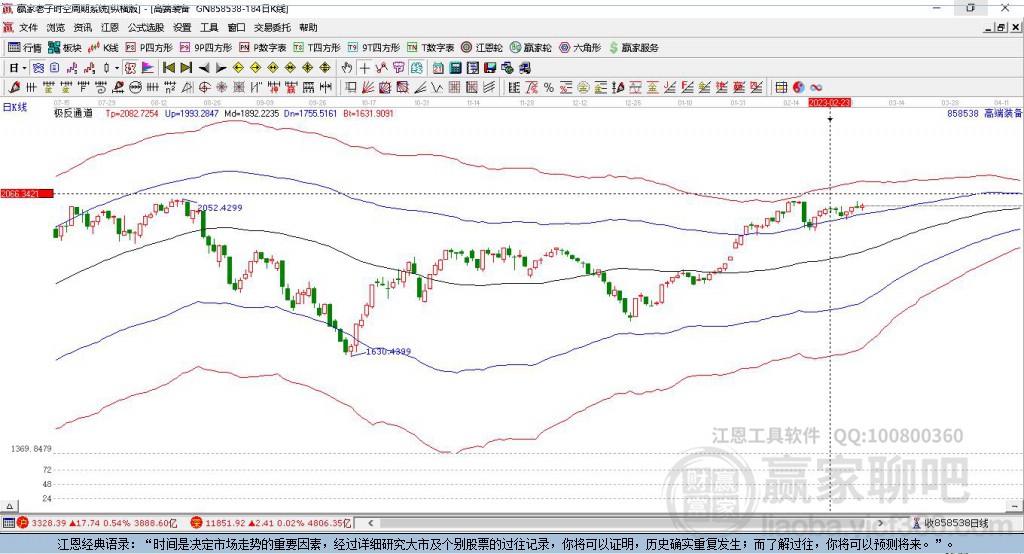This screenshot has height=554, width=1024.
Task: Open the calculator icon
Action: click(456, 68)
